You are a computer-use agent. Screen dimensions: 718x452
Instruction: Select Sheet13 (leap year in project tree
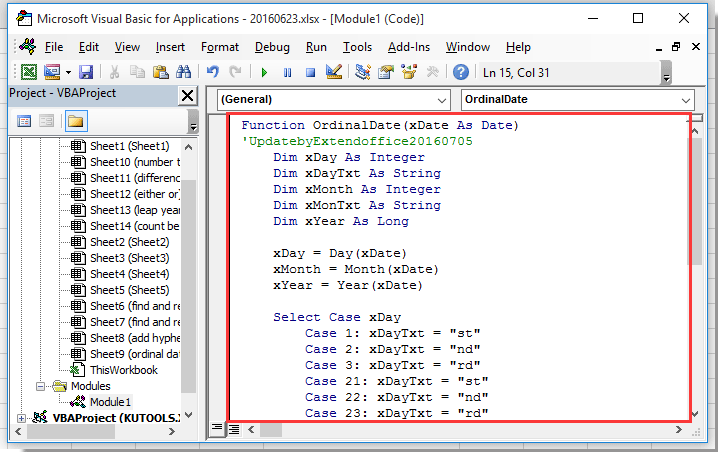coord(135,210)
